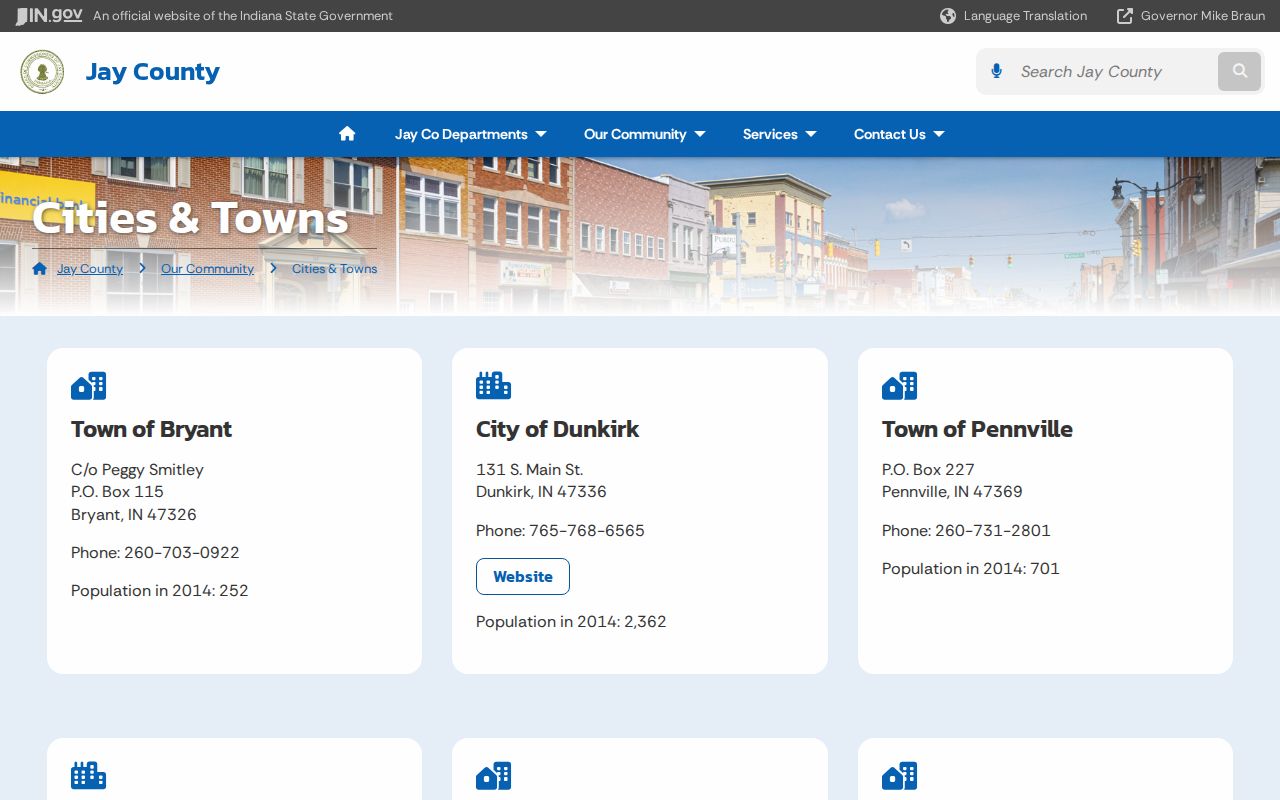This screenshot has width=1280, height=800.
Task: Click the City of Dunkirk heading
Action: pos(557,429)
